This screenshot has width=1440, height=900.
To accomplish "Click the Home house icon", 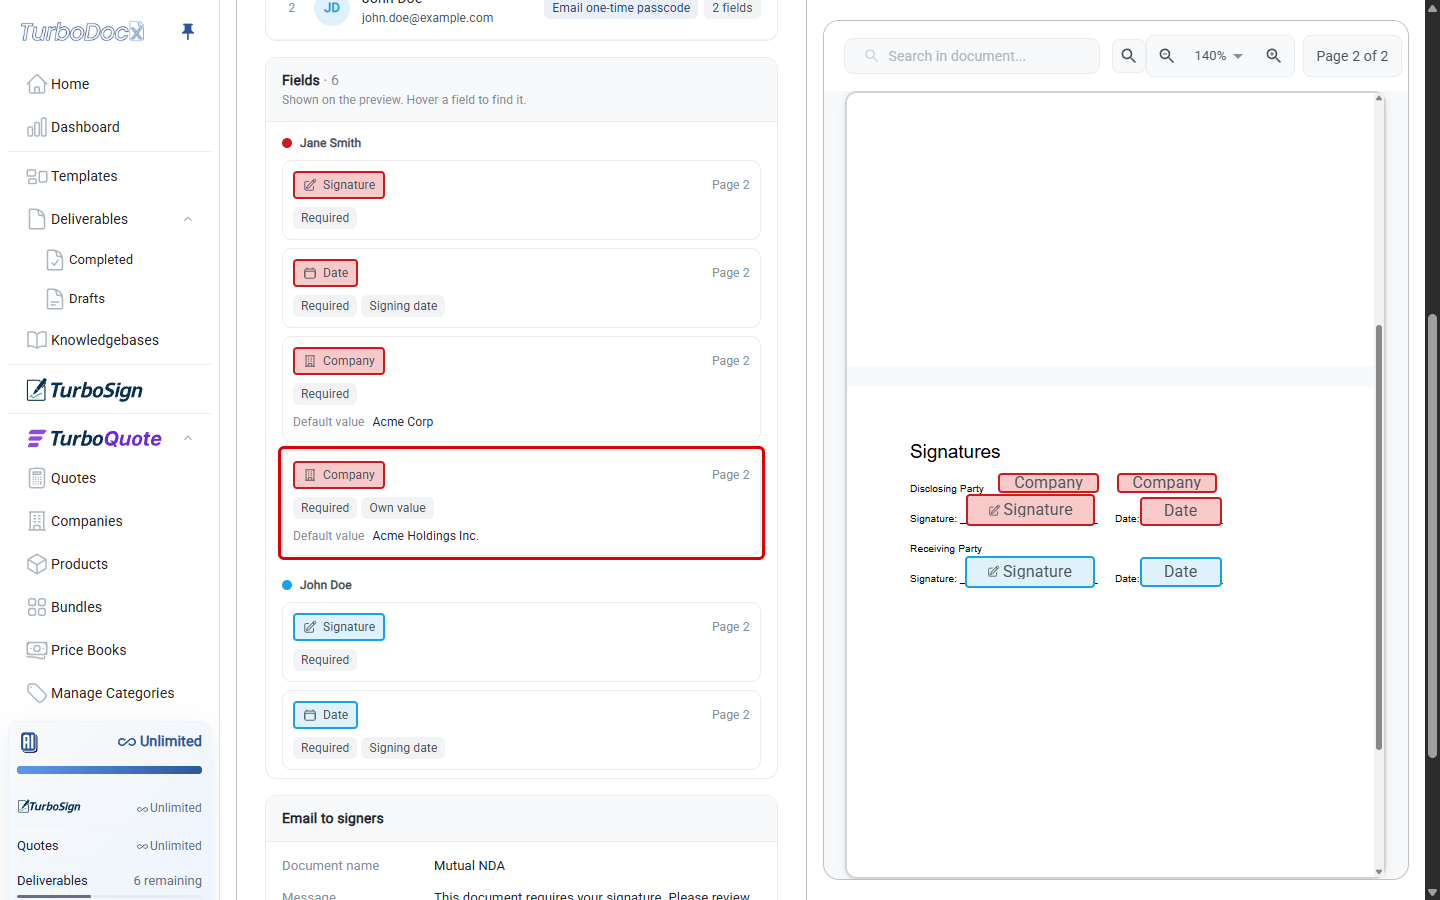I will pyautogui.click(x=37, y=84).
